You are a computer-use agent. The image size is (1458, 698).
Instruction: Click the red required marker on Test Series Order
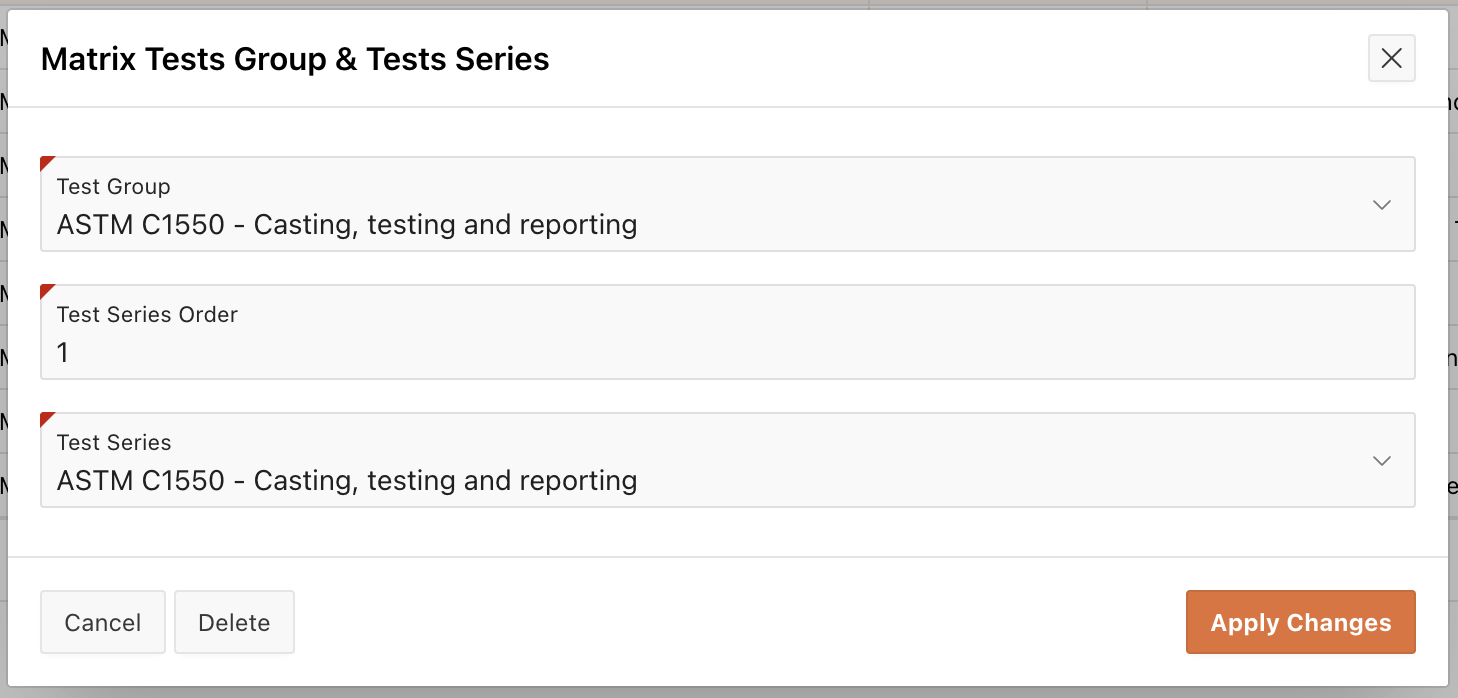pyautogui.click(x=46, y=290)
